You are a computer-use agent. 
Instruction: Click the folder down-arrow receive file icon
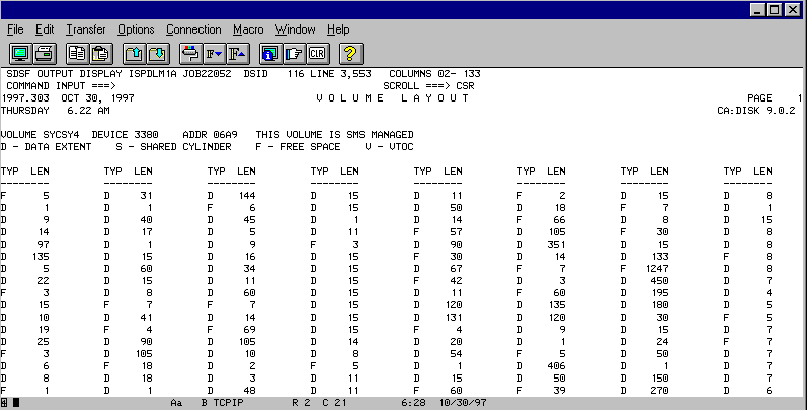pos(159,54)
